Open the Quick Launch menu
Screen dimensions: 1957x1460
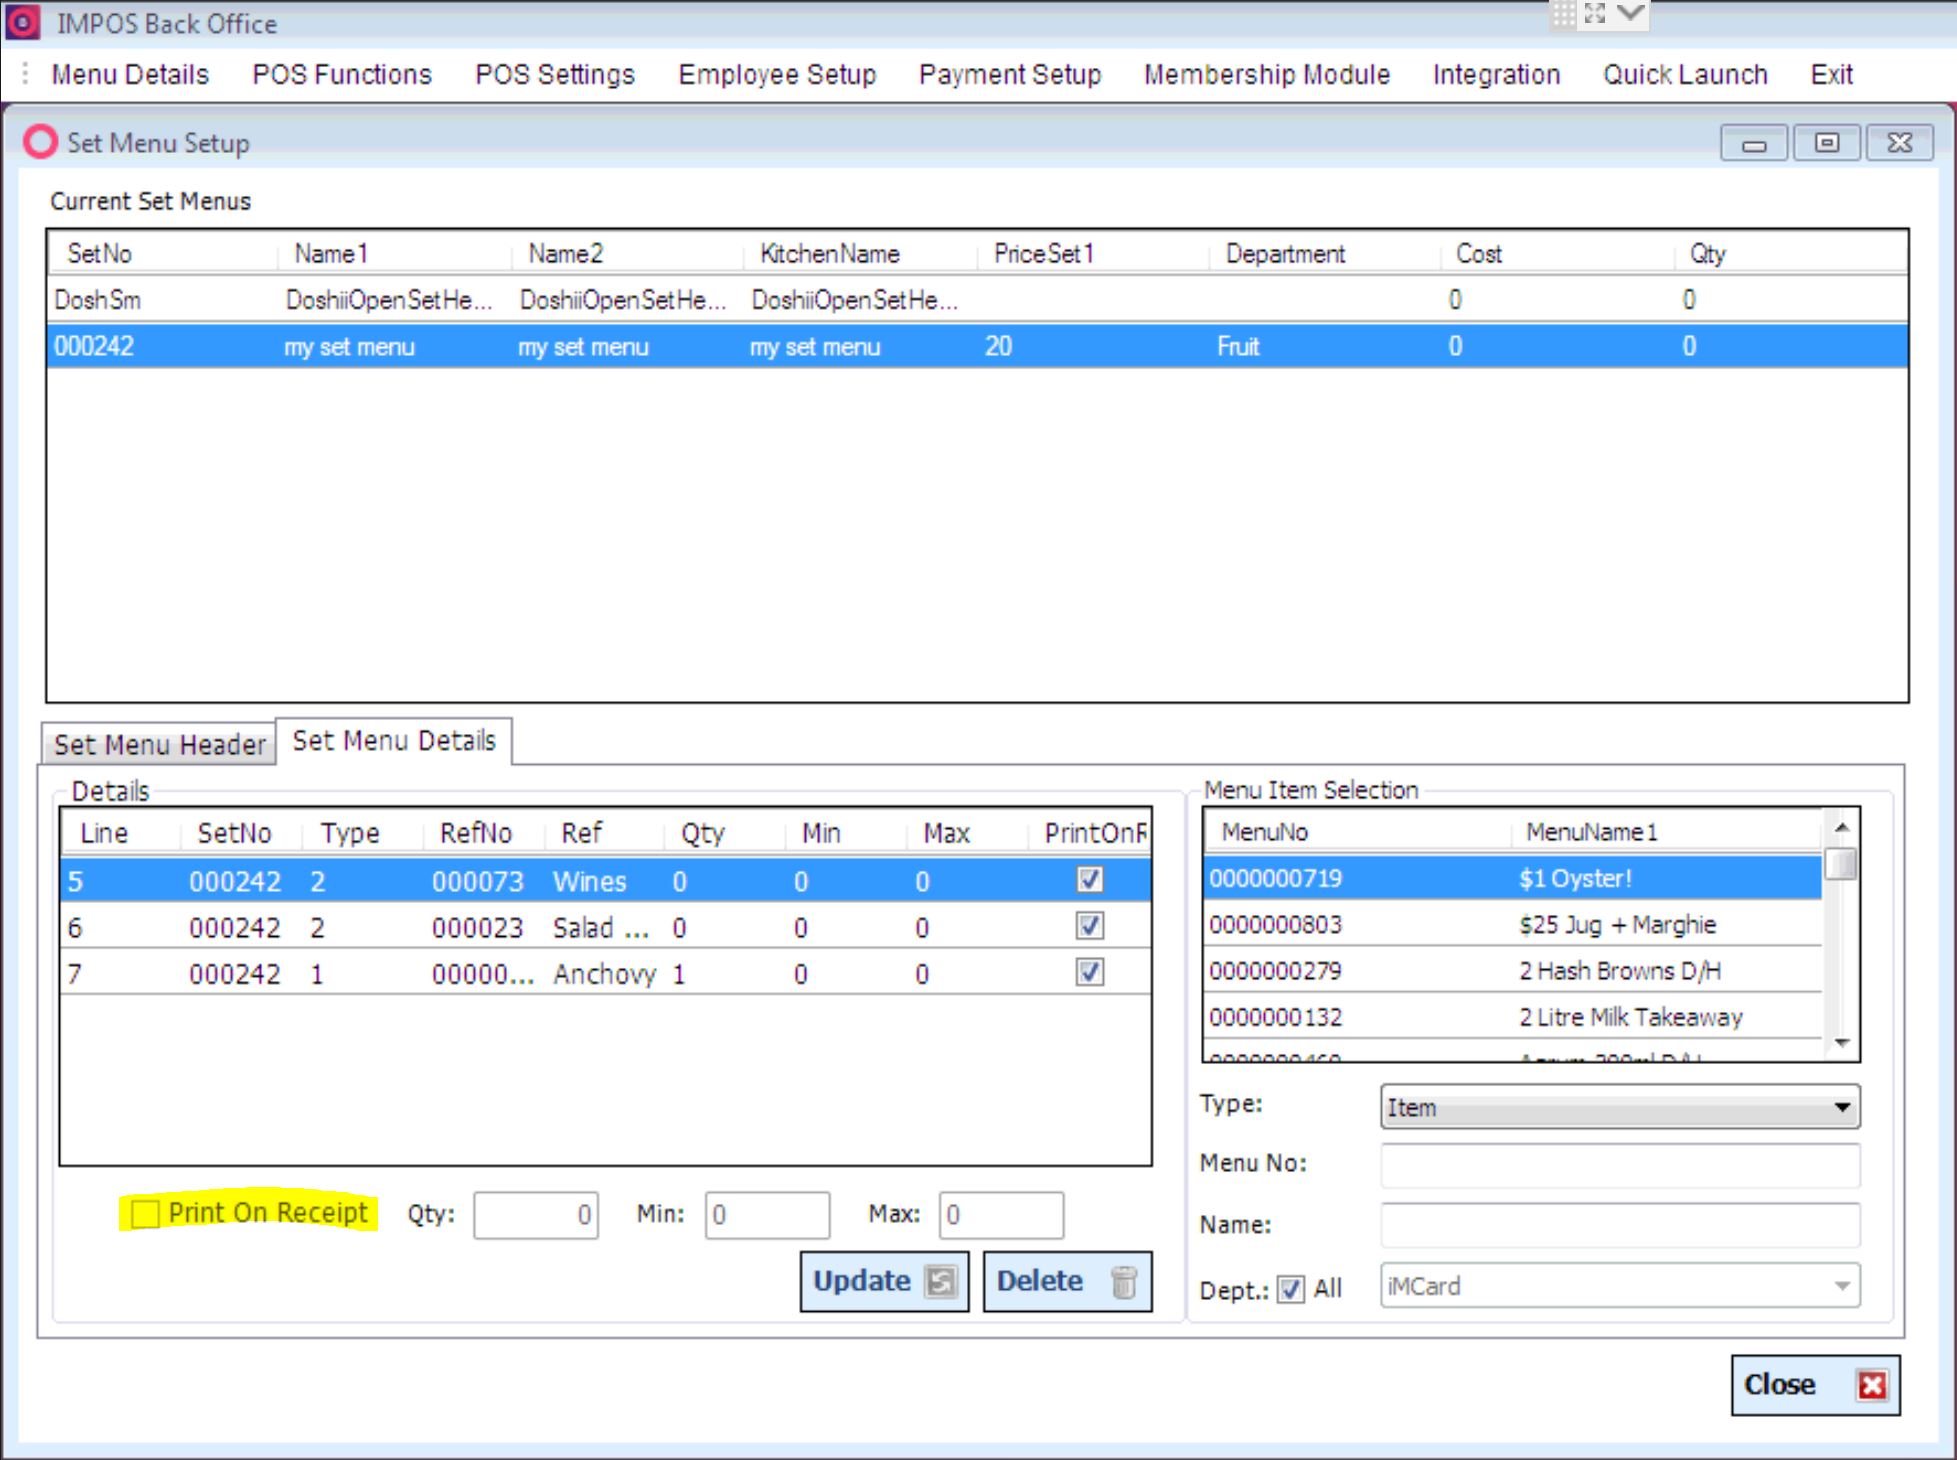click(1685, 74)
